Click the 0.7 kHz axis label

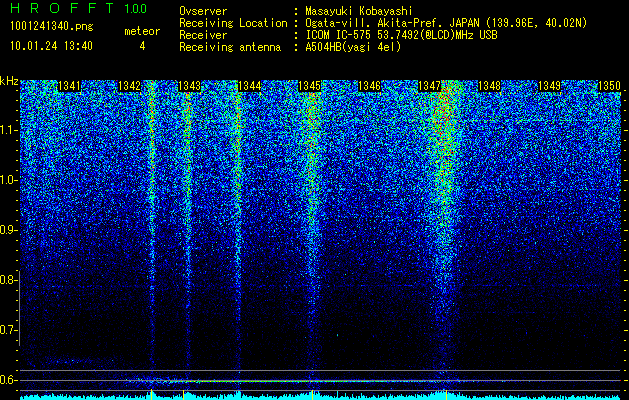[8, 330]
